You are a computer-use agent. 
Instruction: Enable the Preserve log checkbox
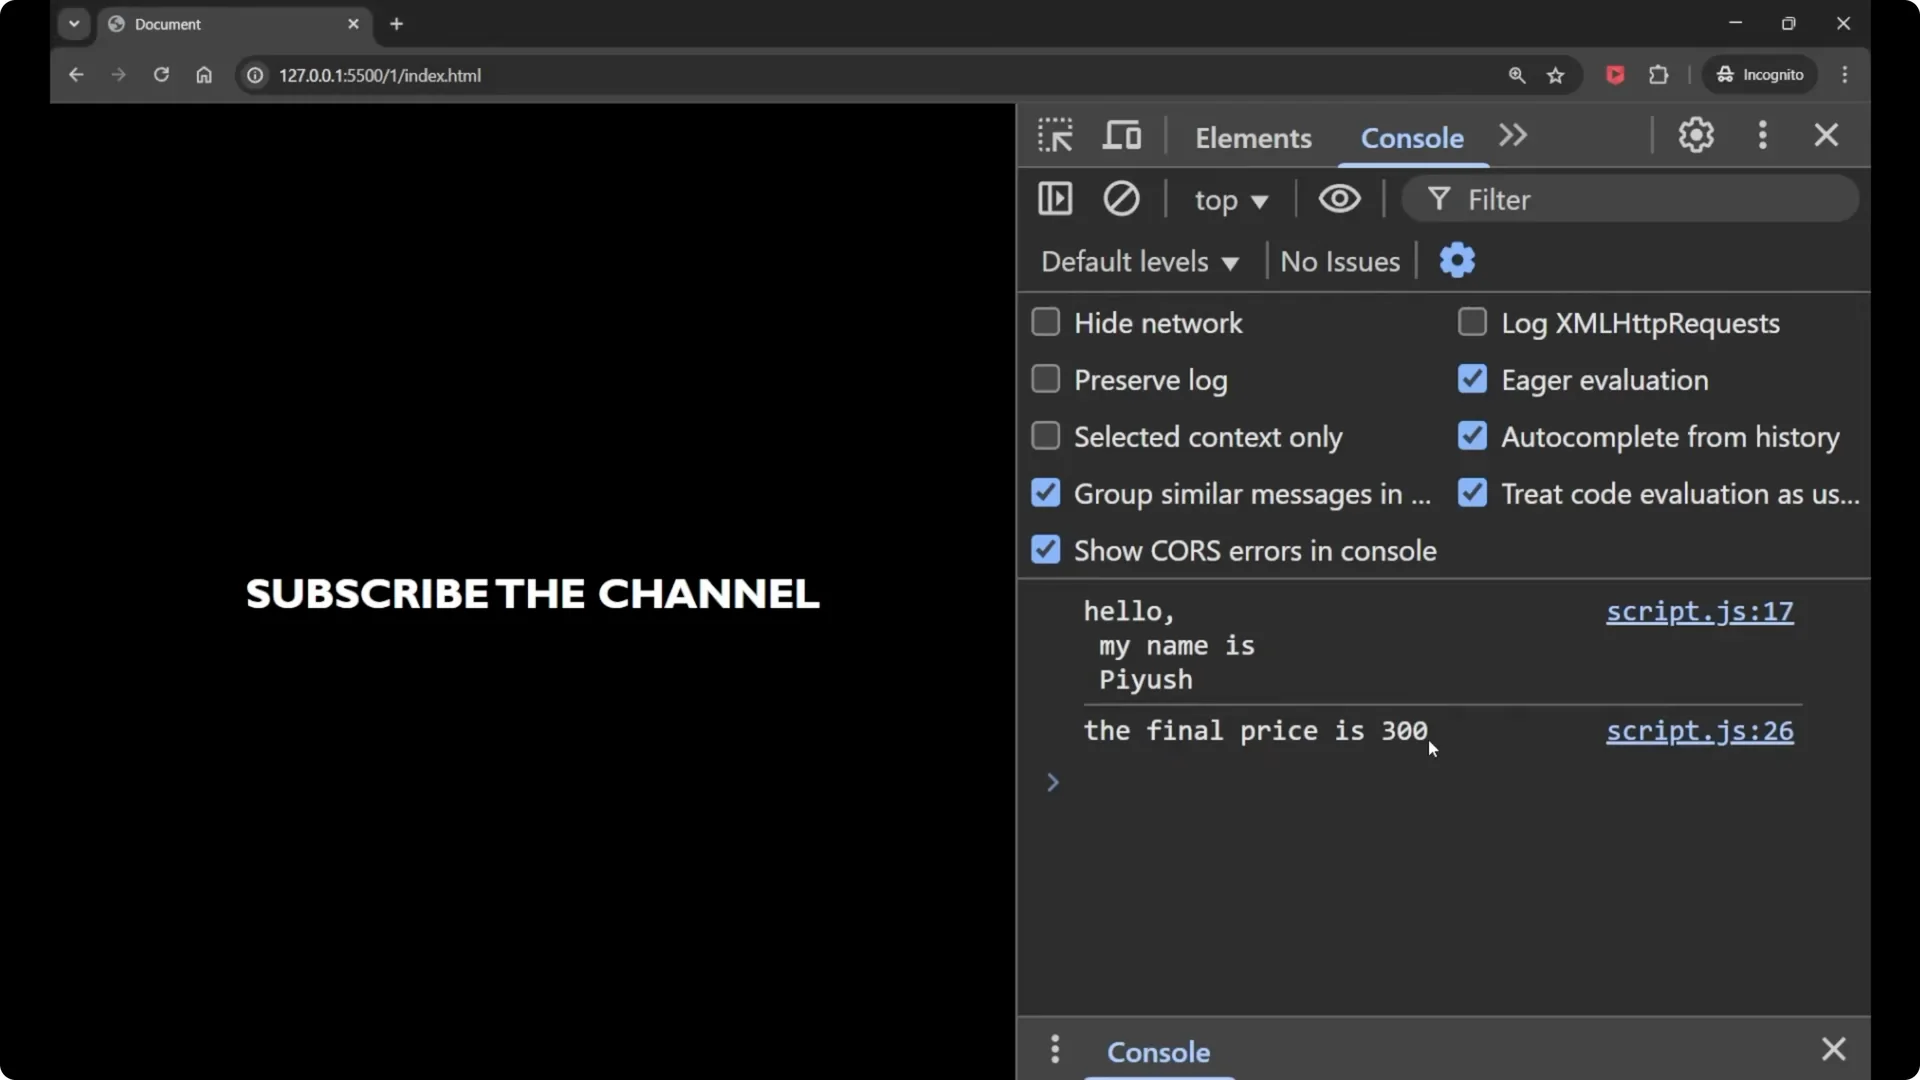[1046, 380]
